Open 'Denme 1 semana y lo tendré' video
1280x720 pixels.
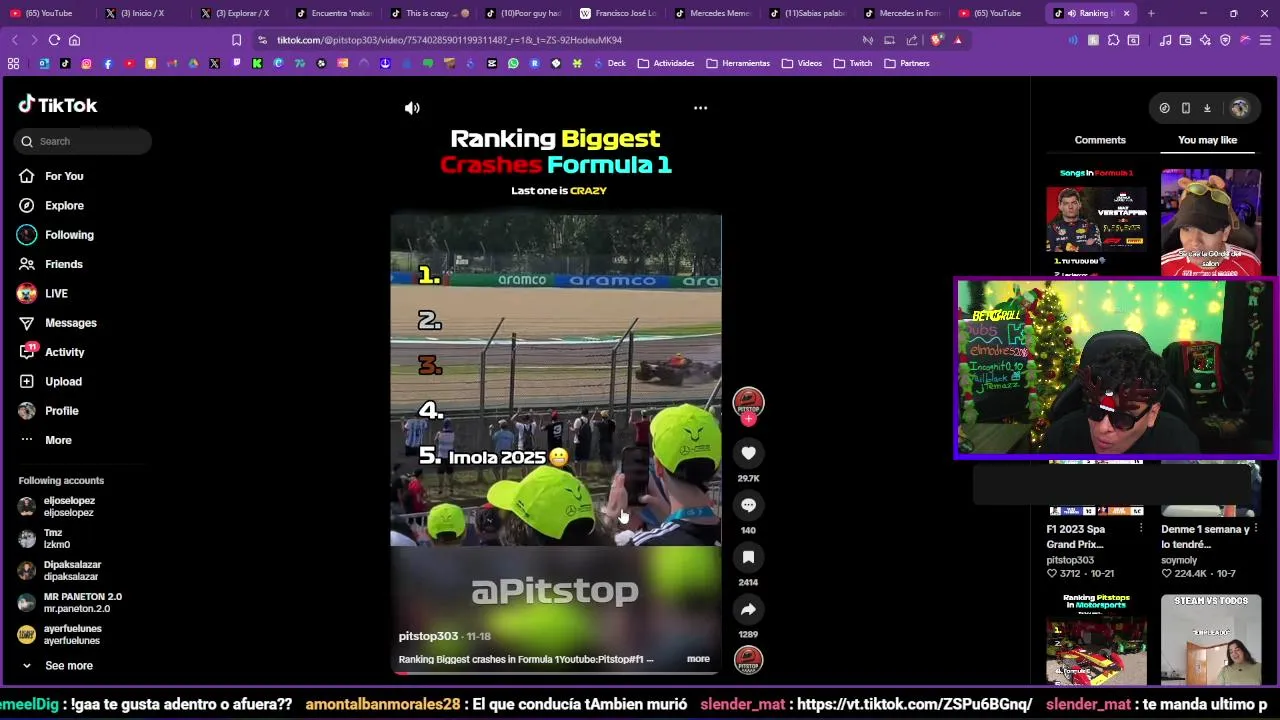point(1205,536)
